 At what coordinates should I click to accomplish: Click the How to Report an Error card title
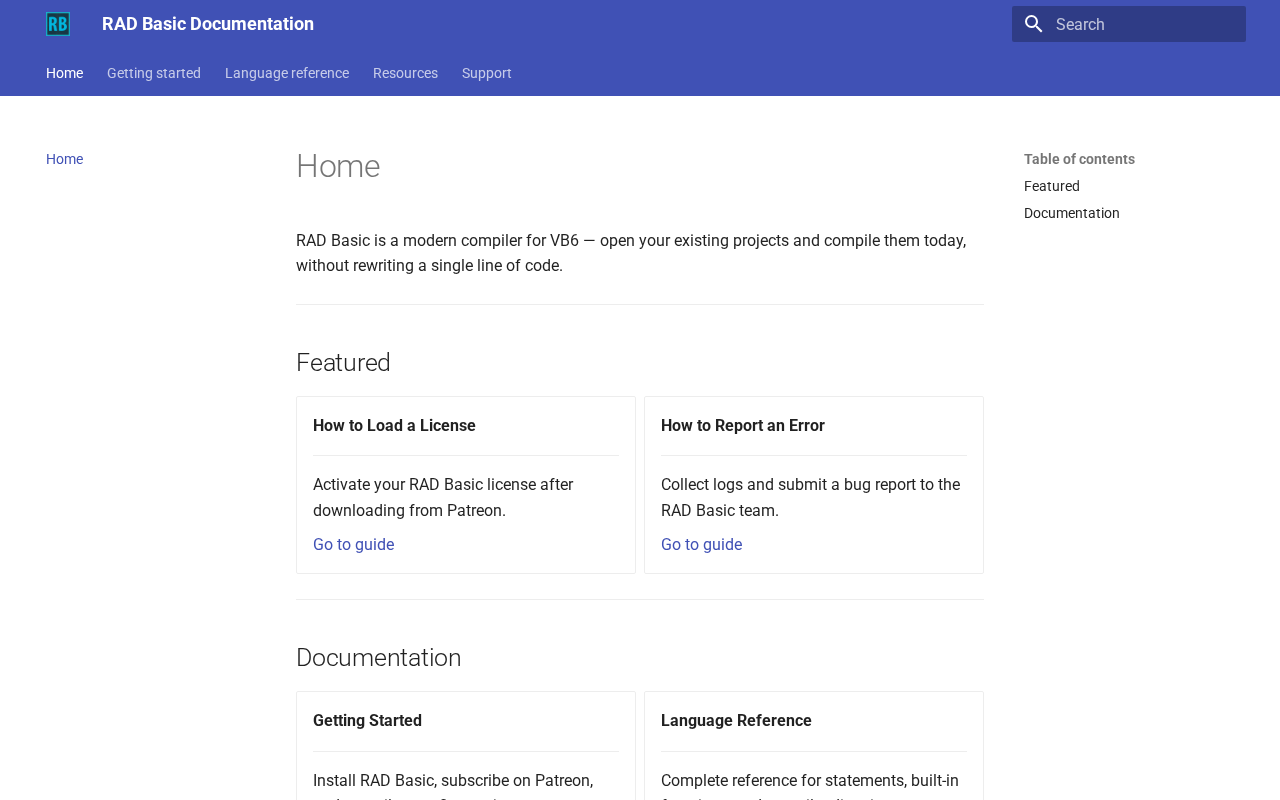[743, 426]
